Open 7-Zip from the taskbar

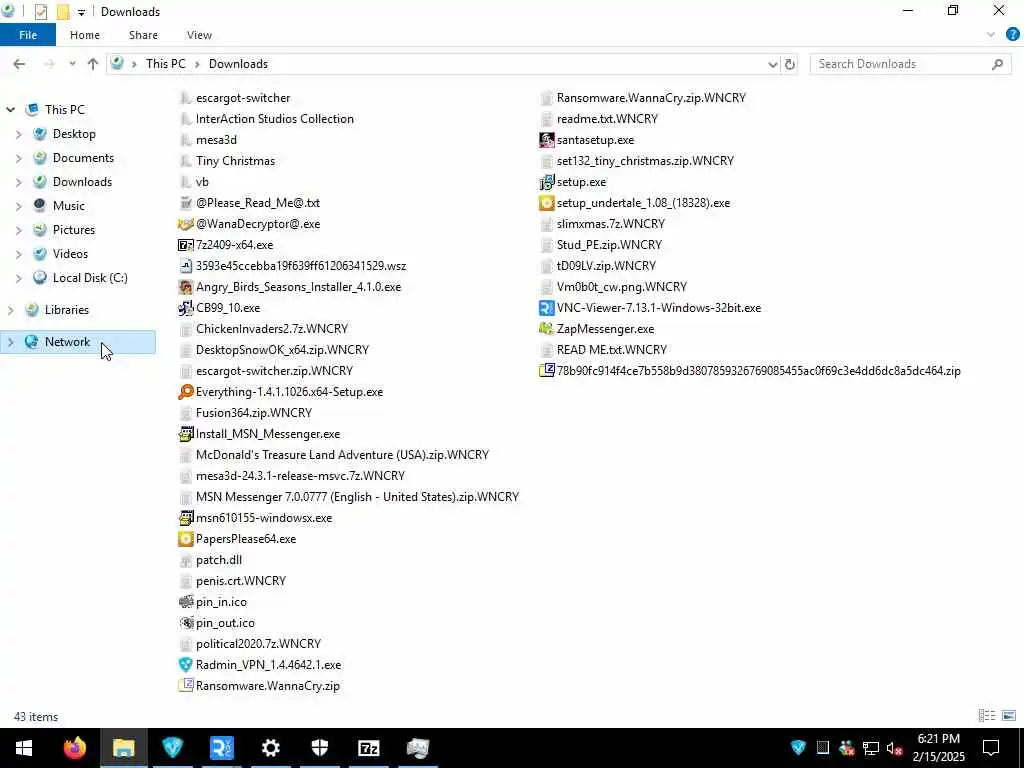[x=368, y=748]
